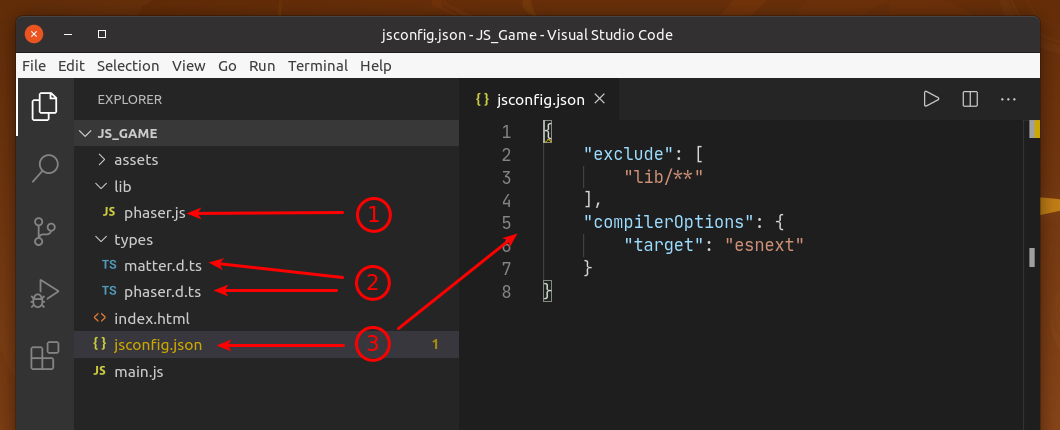Viewport: 1060px width, 430px height.
Task: Open the editor More Actions ellipsis
Action: [x=1008, y=99]
